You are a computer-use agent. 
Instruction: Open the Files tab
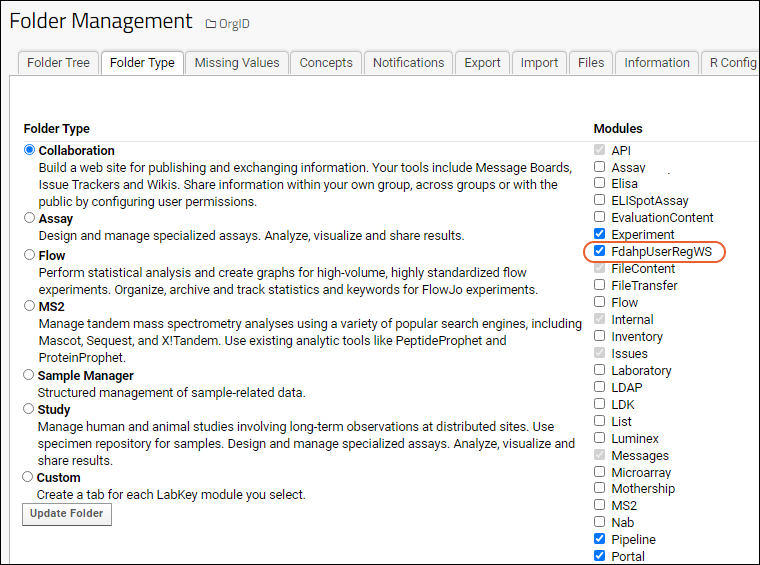(x=591, y=62)
